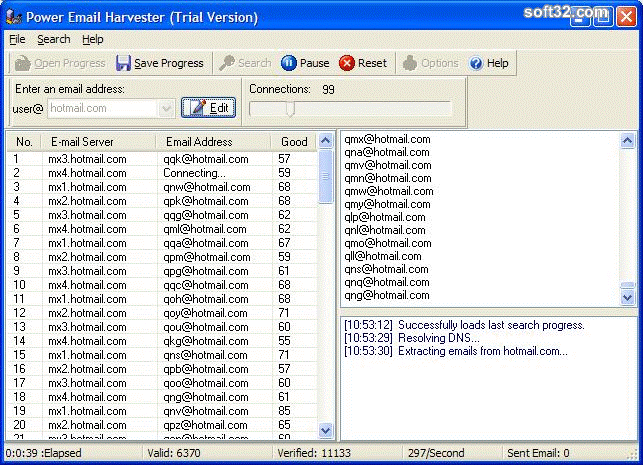Click the Open Progress folder icon
Screen dimensions: 643x465
pyautogui.click(x=23, y=63)
